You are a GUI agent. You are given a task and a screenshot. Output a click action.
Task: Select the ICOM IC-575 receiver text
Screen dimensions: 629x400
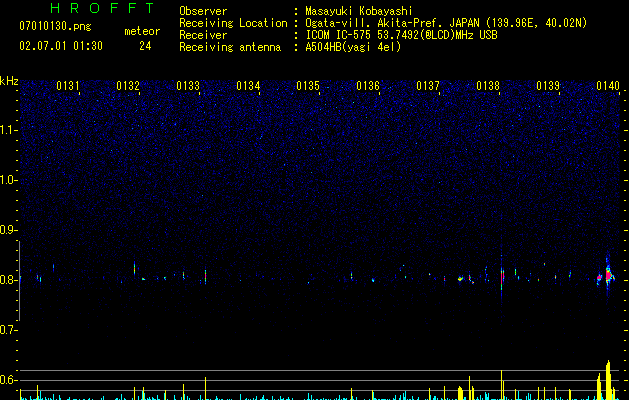(401, 35)
